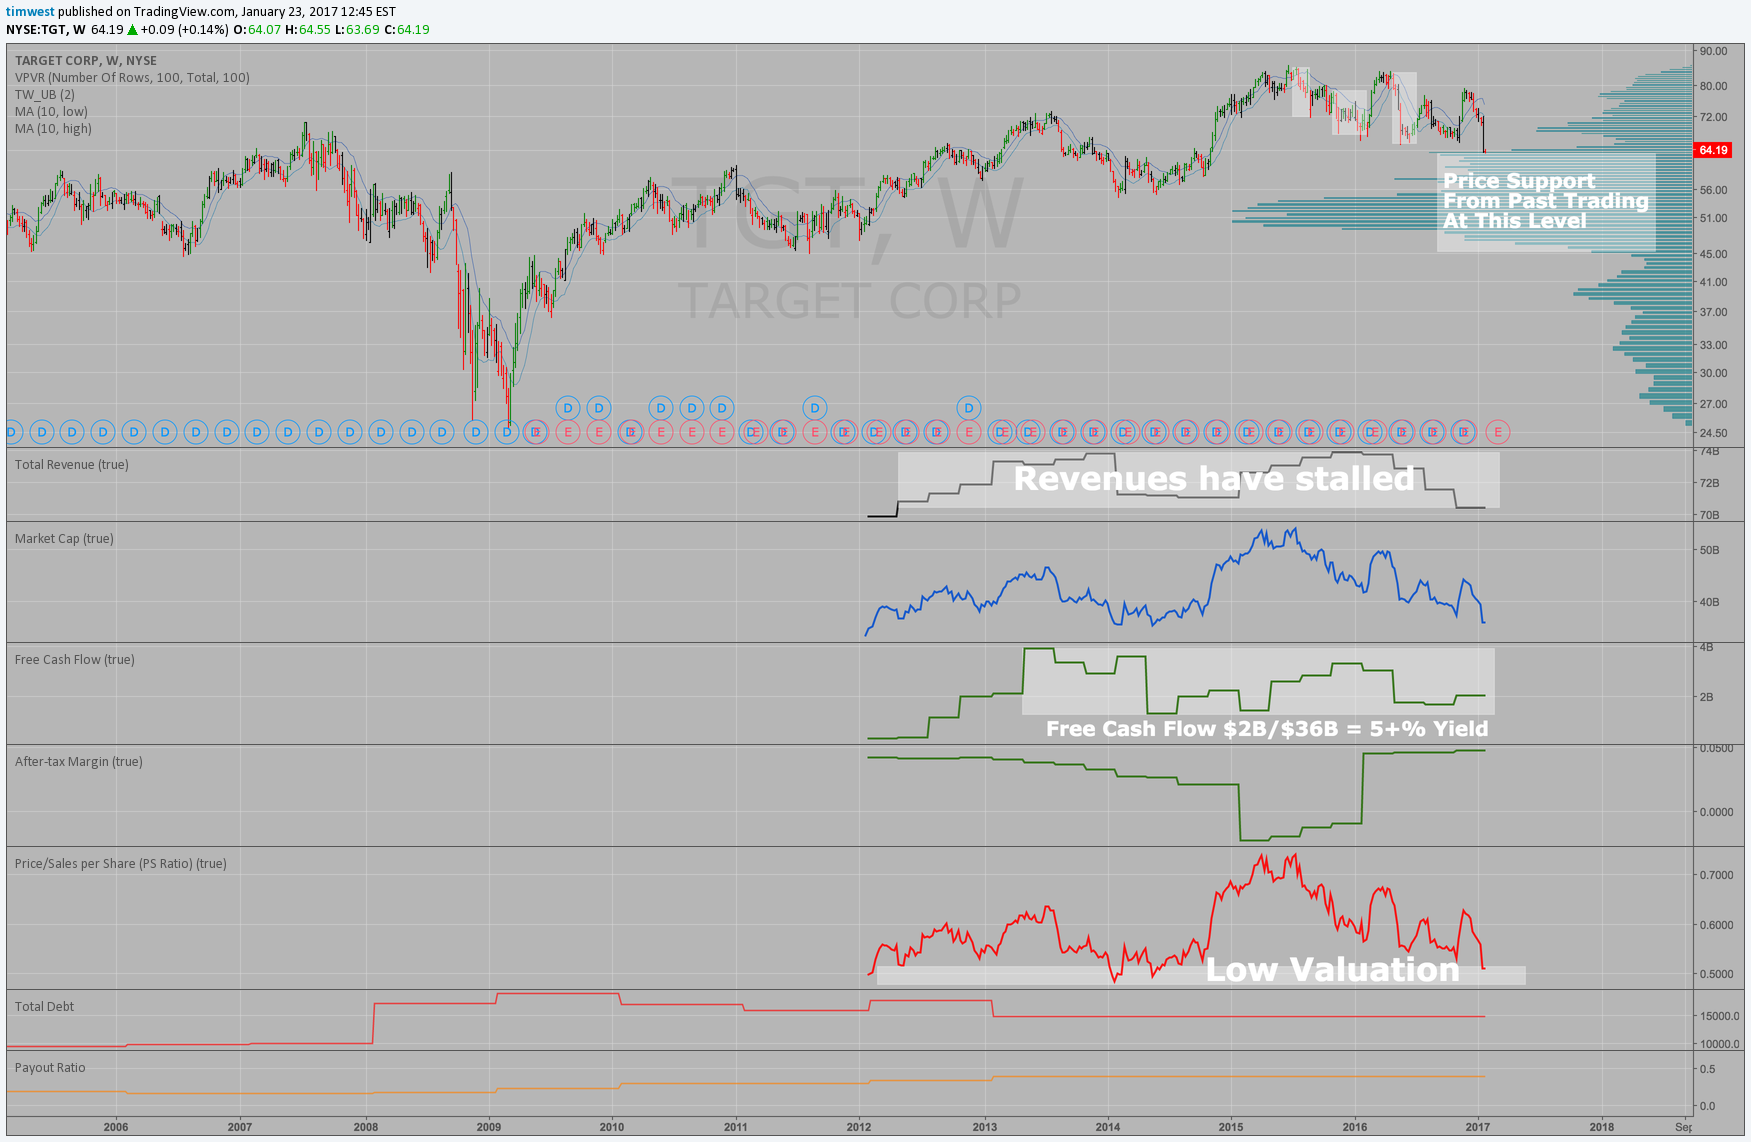1751x1142 pixels.
Task: Select the VPVR indicator legend entry
Action: (x=132, y=78)
